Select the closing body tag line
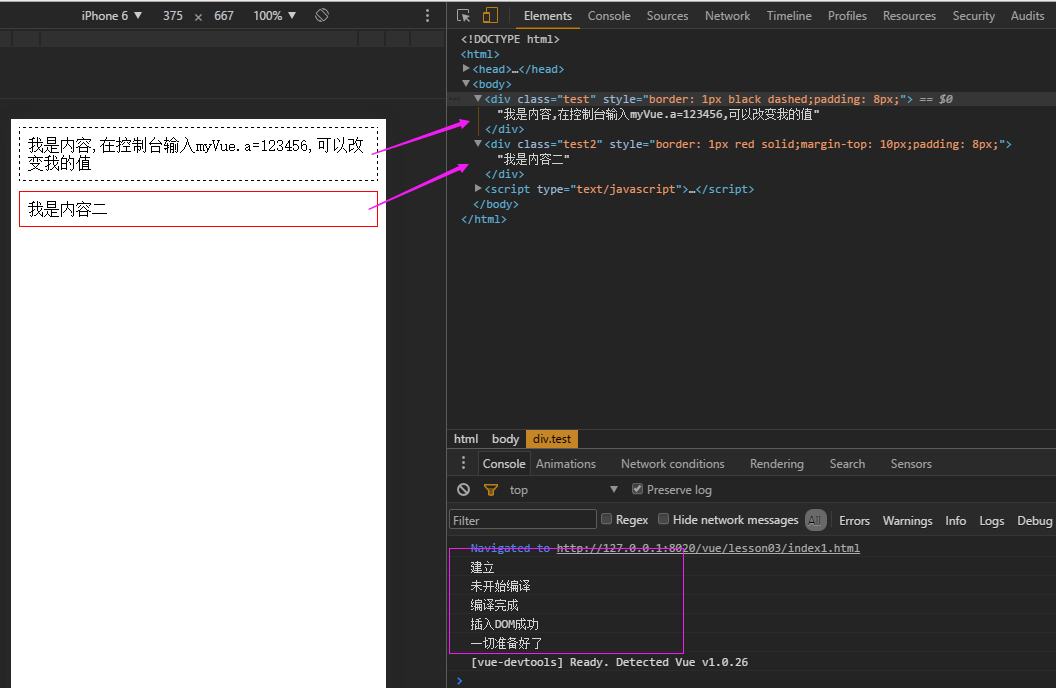Screen dimensions: 1056x688 496,204
